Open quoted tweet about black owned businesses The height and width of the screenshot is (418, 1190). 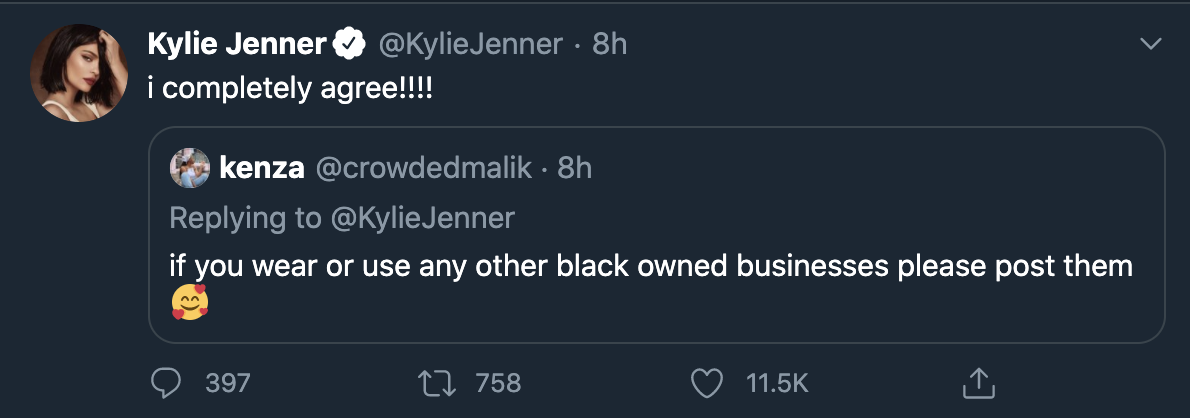tap(650, 267)
